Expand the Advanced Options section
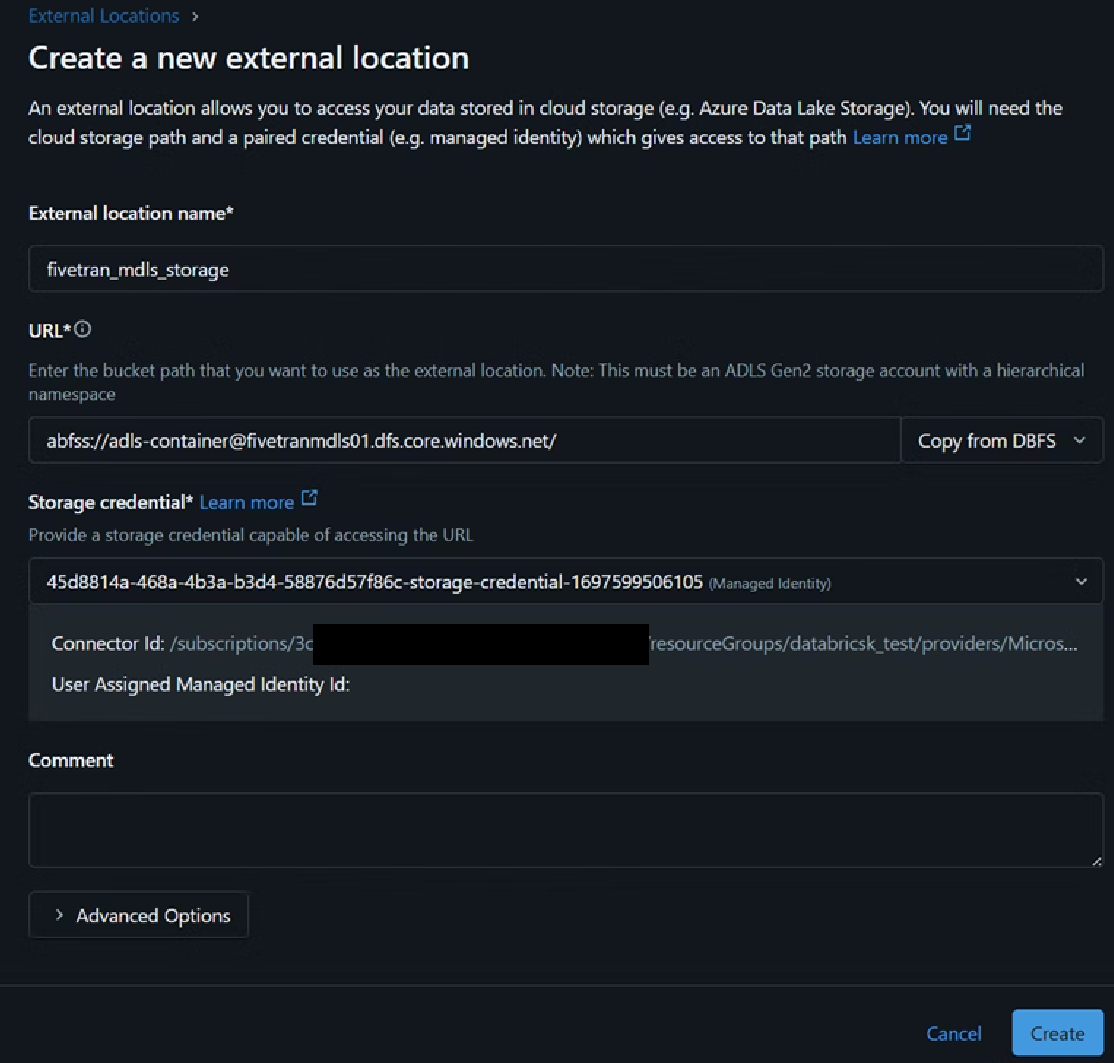1114x1063 pixels. 139,915
